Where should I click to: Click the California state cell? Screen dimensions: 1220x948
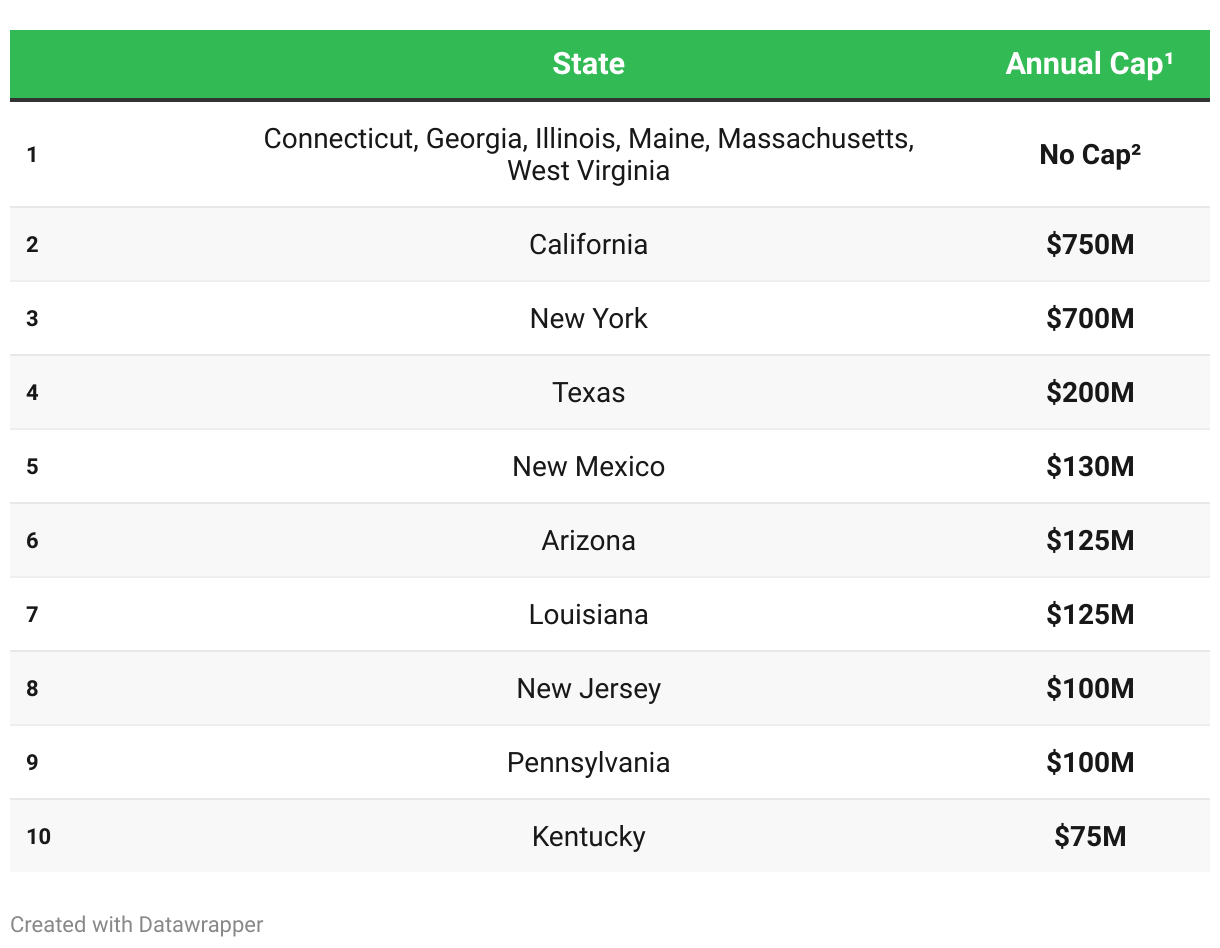point(588,244)
